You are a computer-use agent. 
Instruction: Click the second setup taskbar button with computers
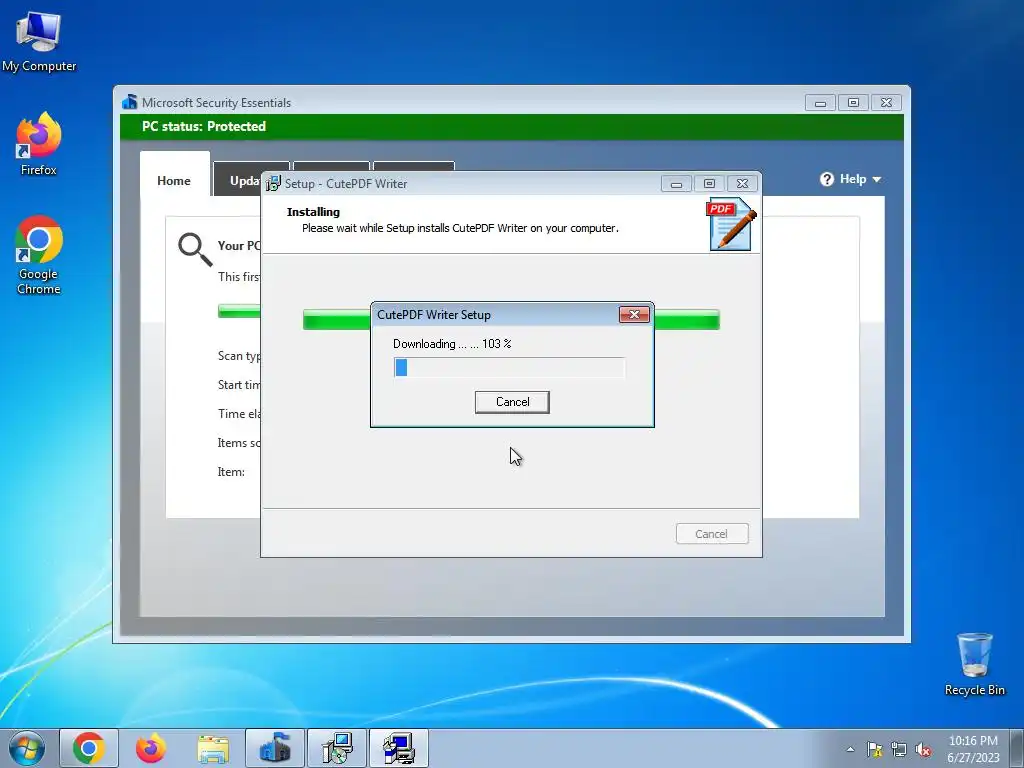(399, 748)
